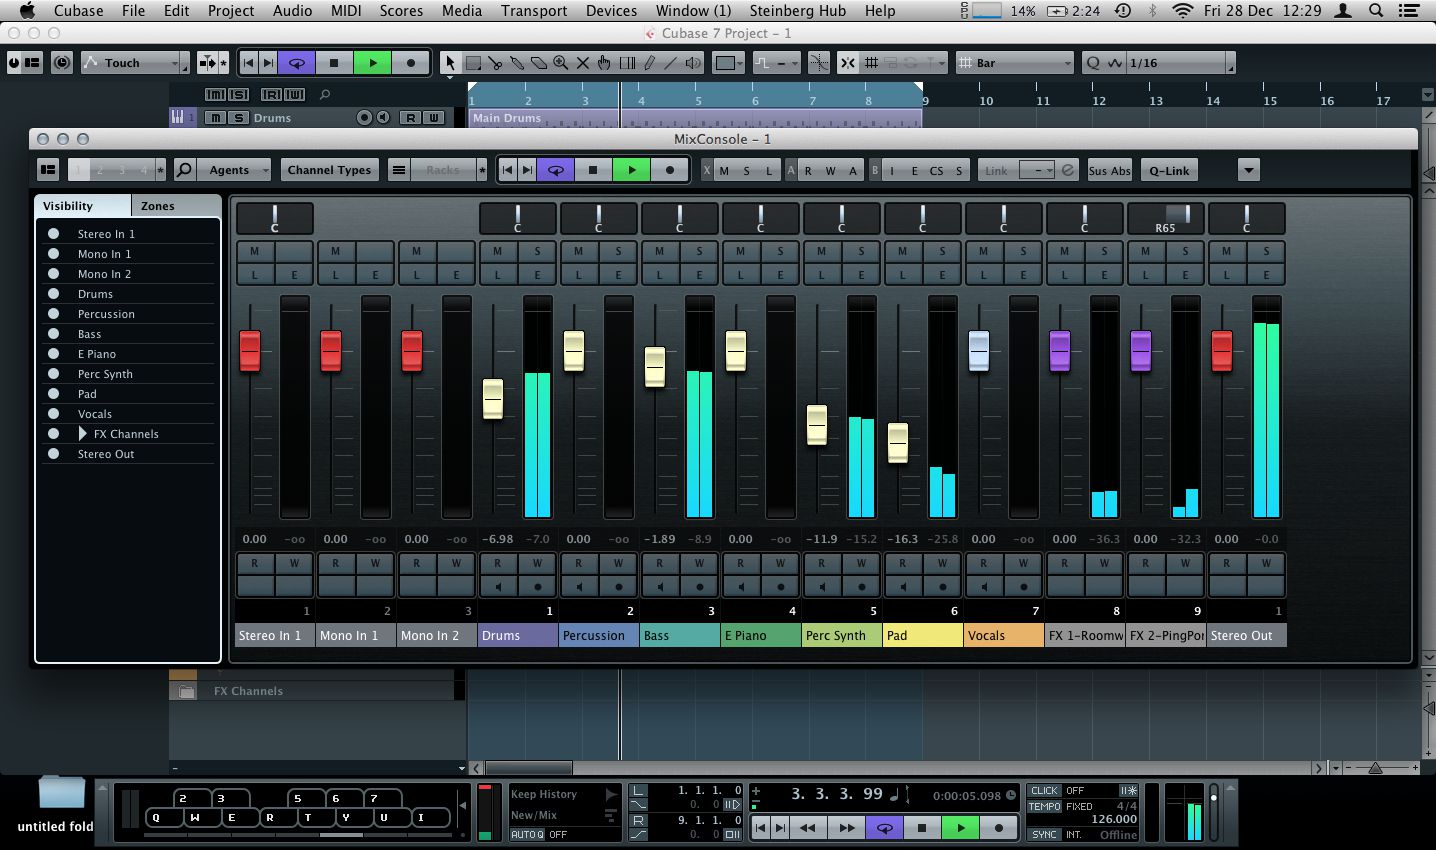Click the Channel Types button
Screen dimensions: 1436x850
click(329, 170)
